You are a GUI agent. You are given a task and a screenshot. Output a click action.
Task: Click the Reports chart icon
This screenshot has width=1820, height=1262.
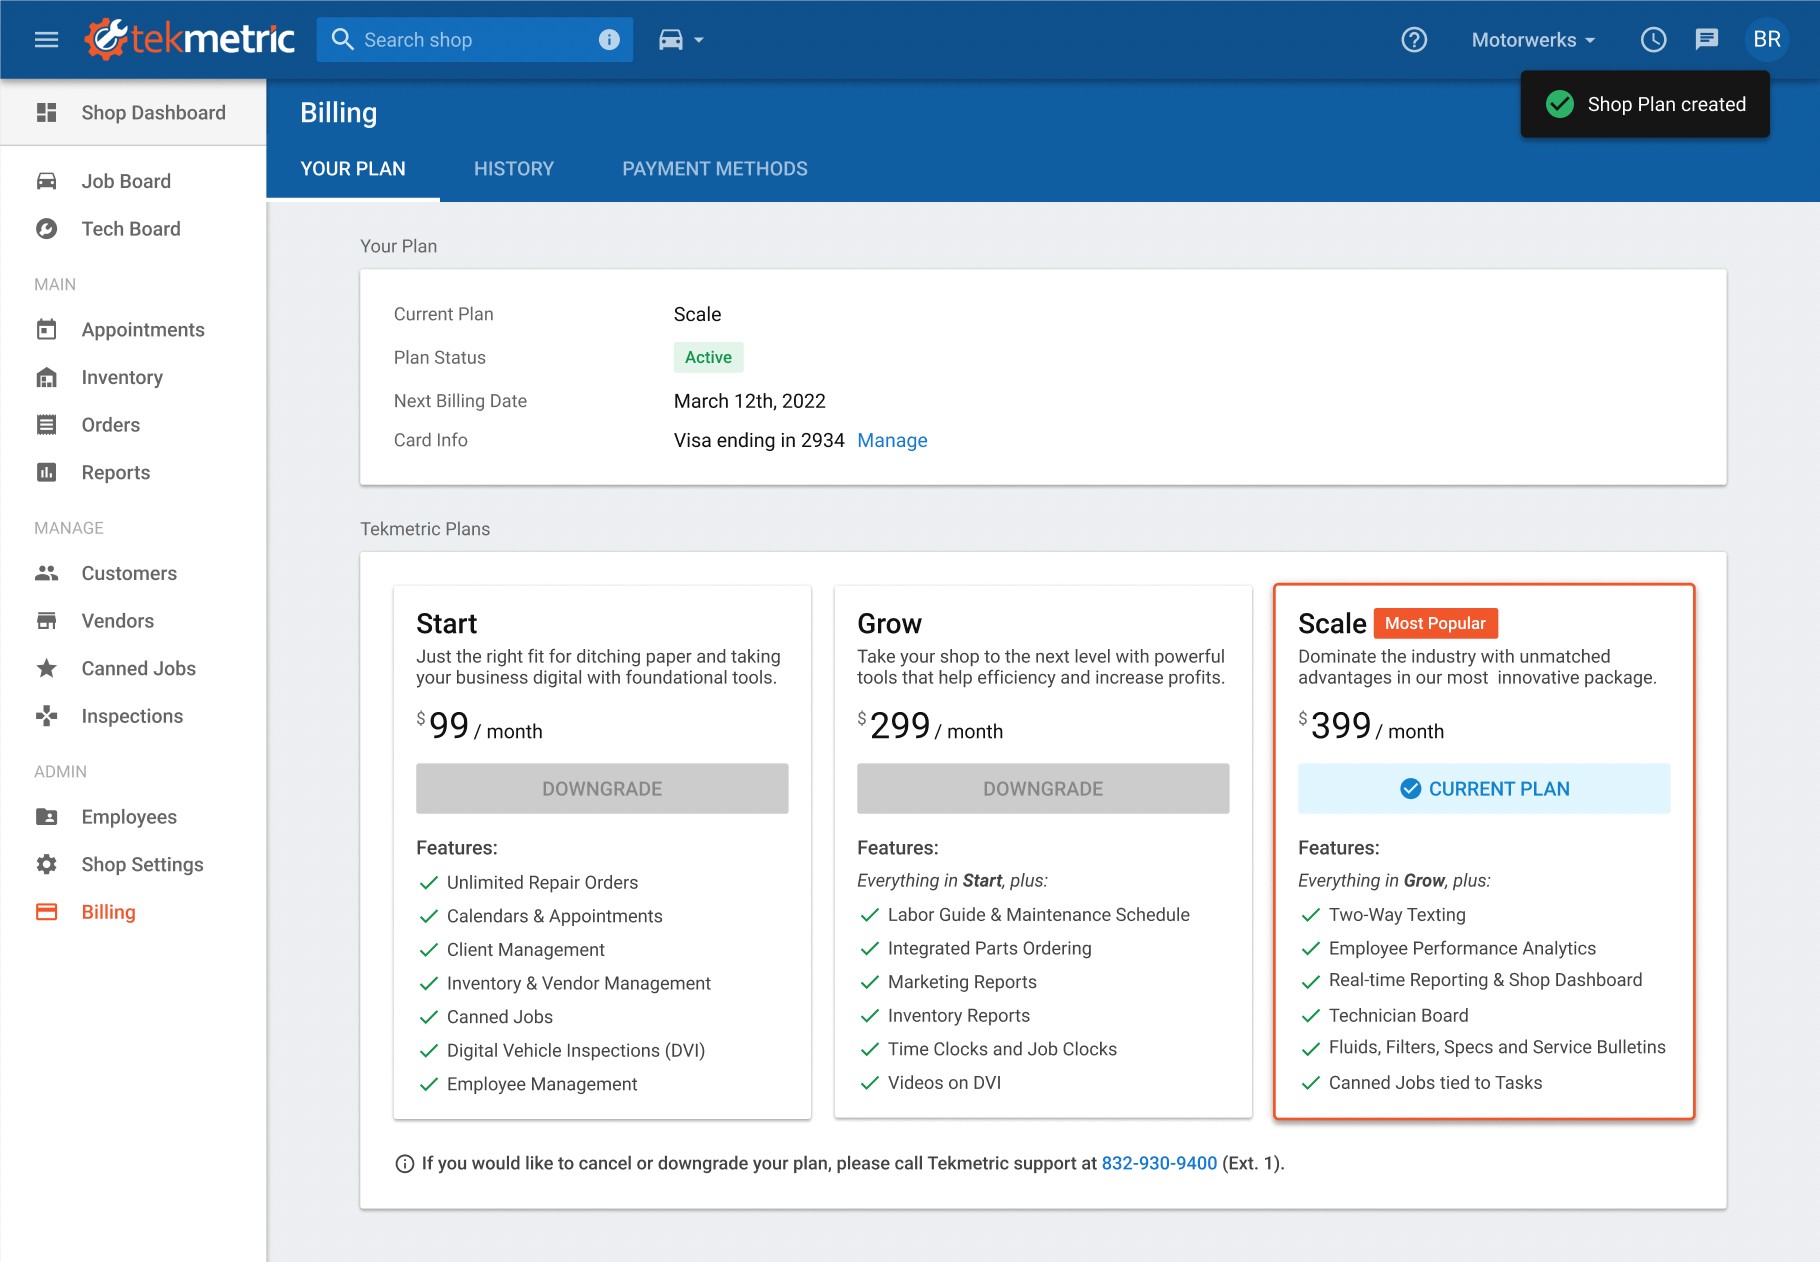point(46,472)
